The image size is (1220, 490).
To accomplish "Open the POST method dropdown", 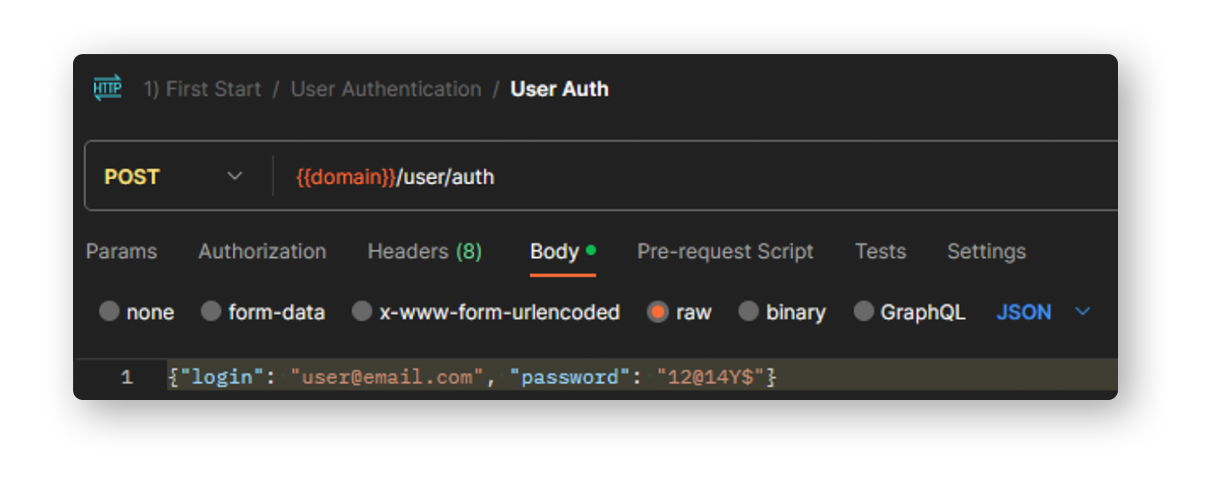I will coord(174,177).
